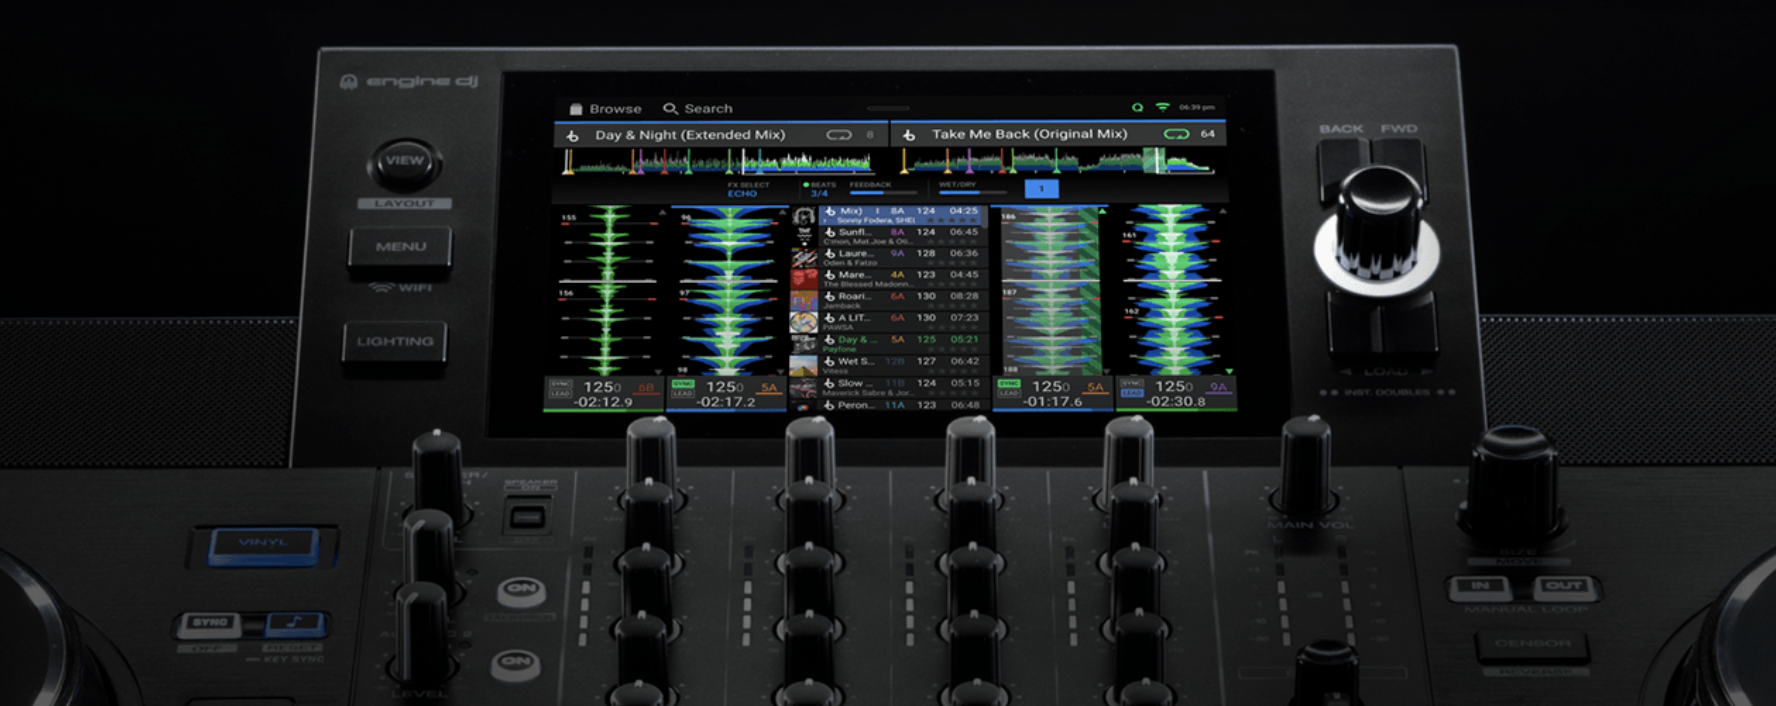Image resolution: width=1776 pixels, height=706 pixels.
Task: Tap the time readout -01:17.6
Action: pos(1052,401)
